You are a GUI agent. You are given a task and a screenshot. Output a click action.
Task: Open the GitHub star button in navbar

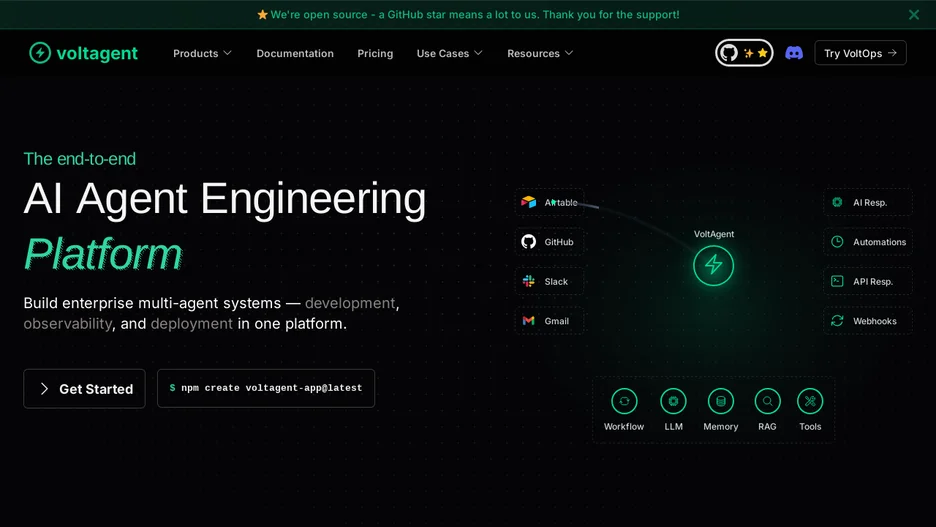(x=744, y=53)
